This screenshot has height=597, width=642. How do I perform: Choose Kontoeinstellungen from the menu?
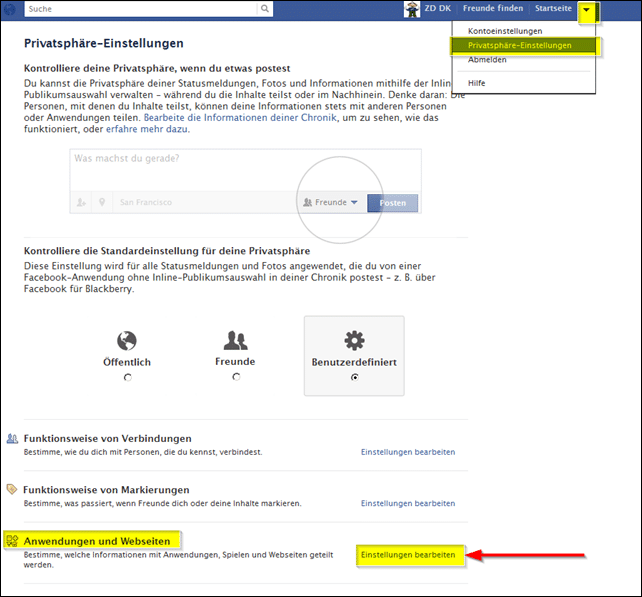point(505,31)
